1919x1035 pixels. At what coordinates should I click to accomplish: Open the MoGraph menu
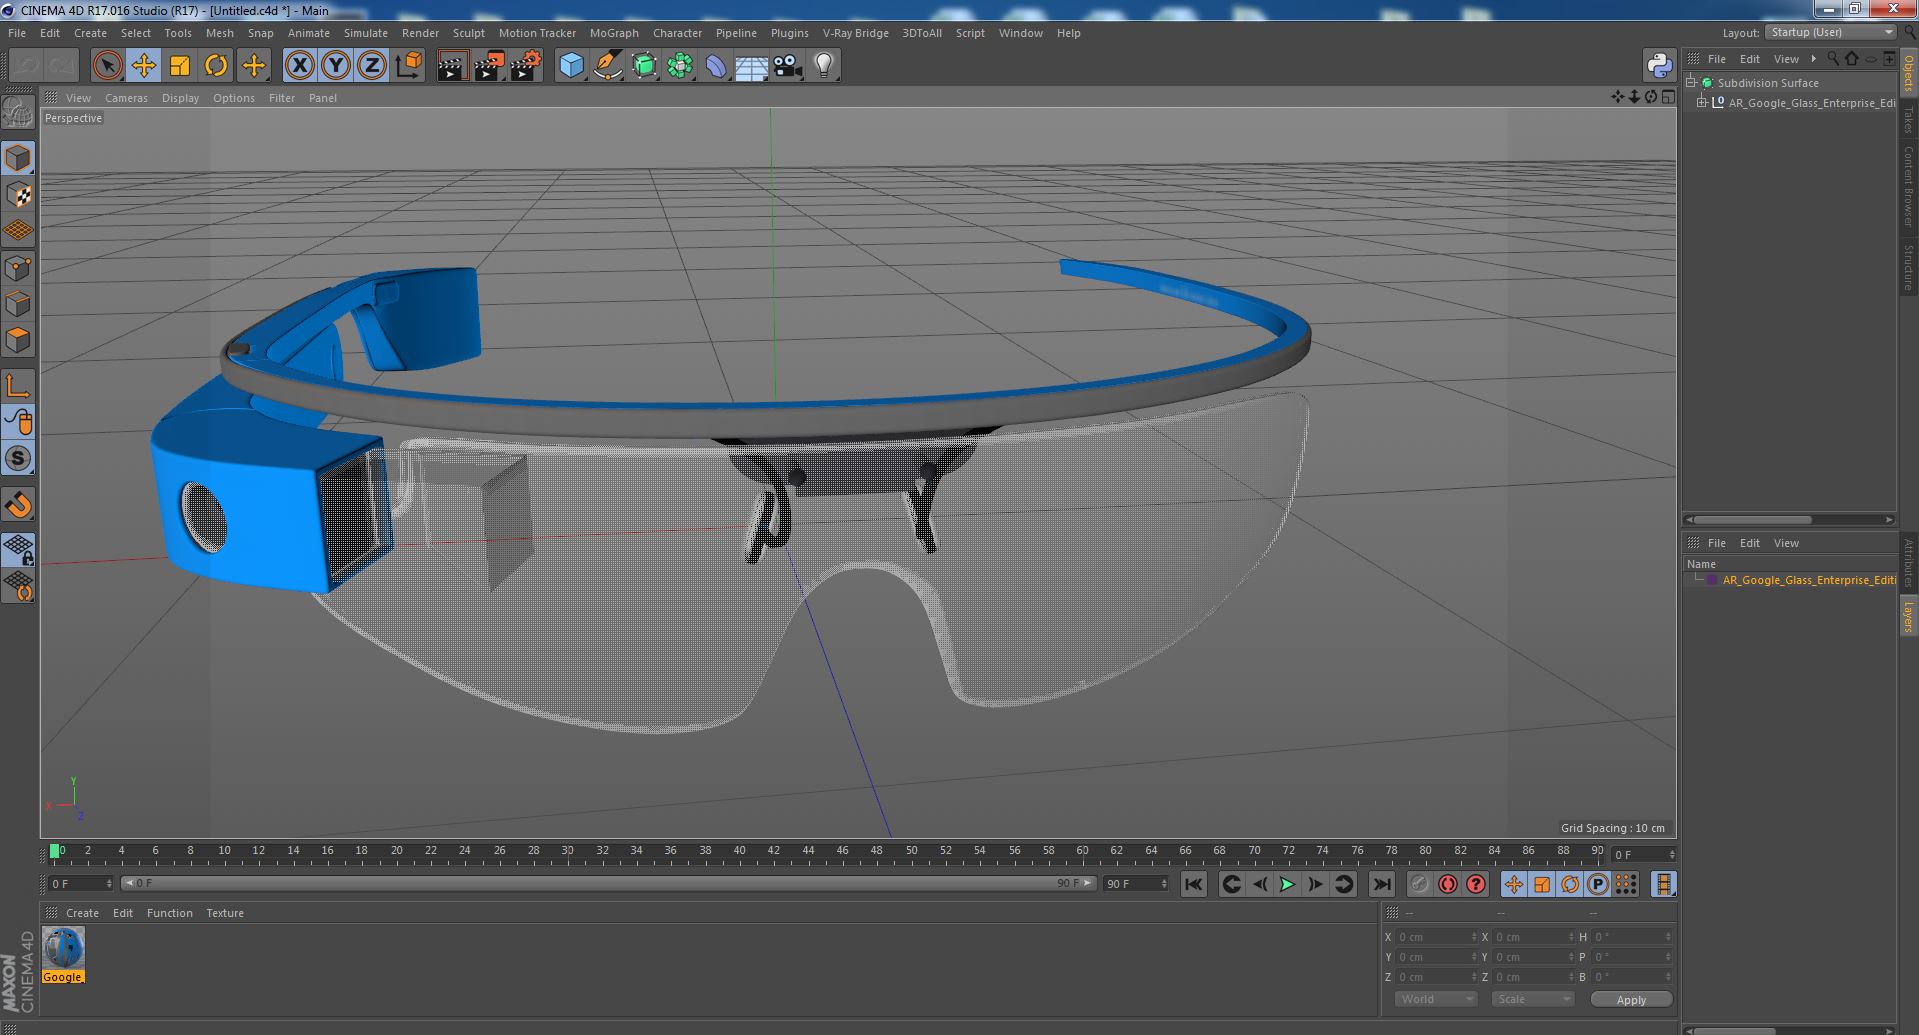(x=614, y=33)
